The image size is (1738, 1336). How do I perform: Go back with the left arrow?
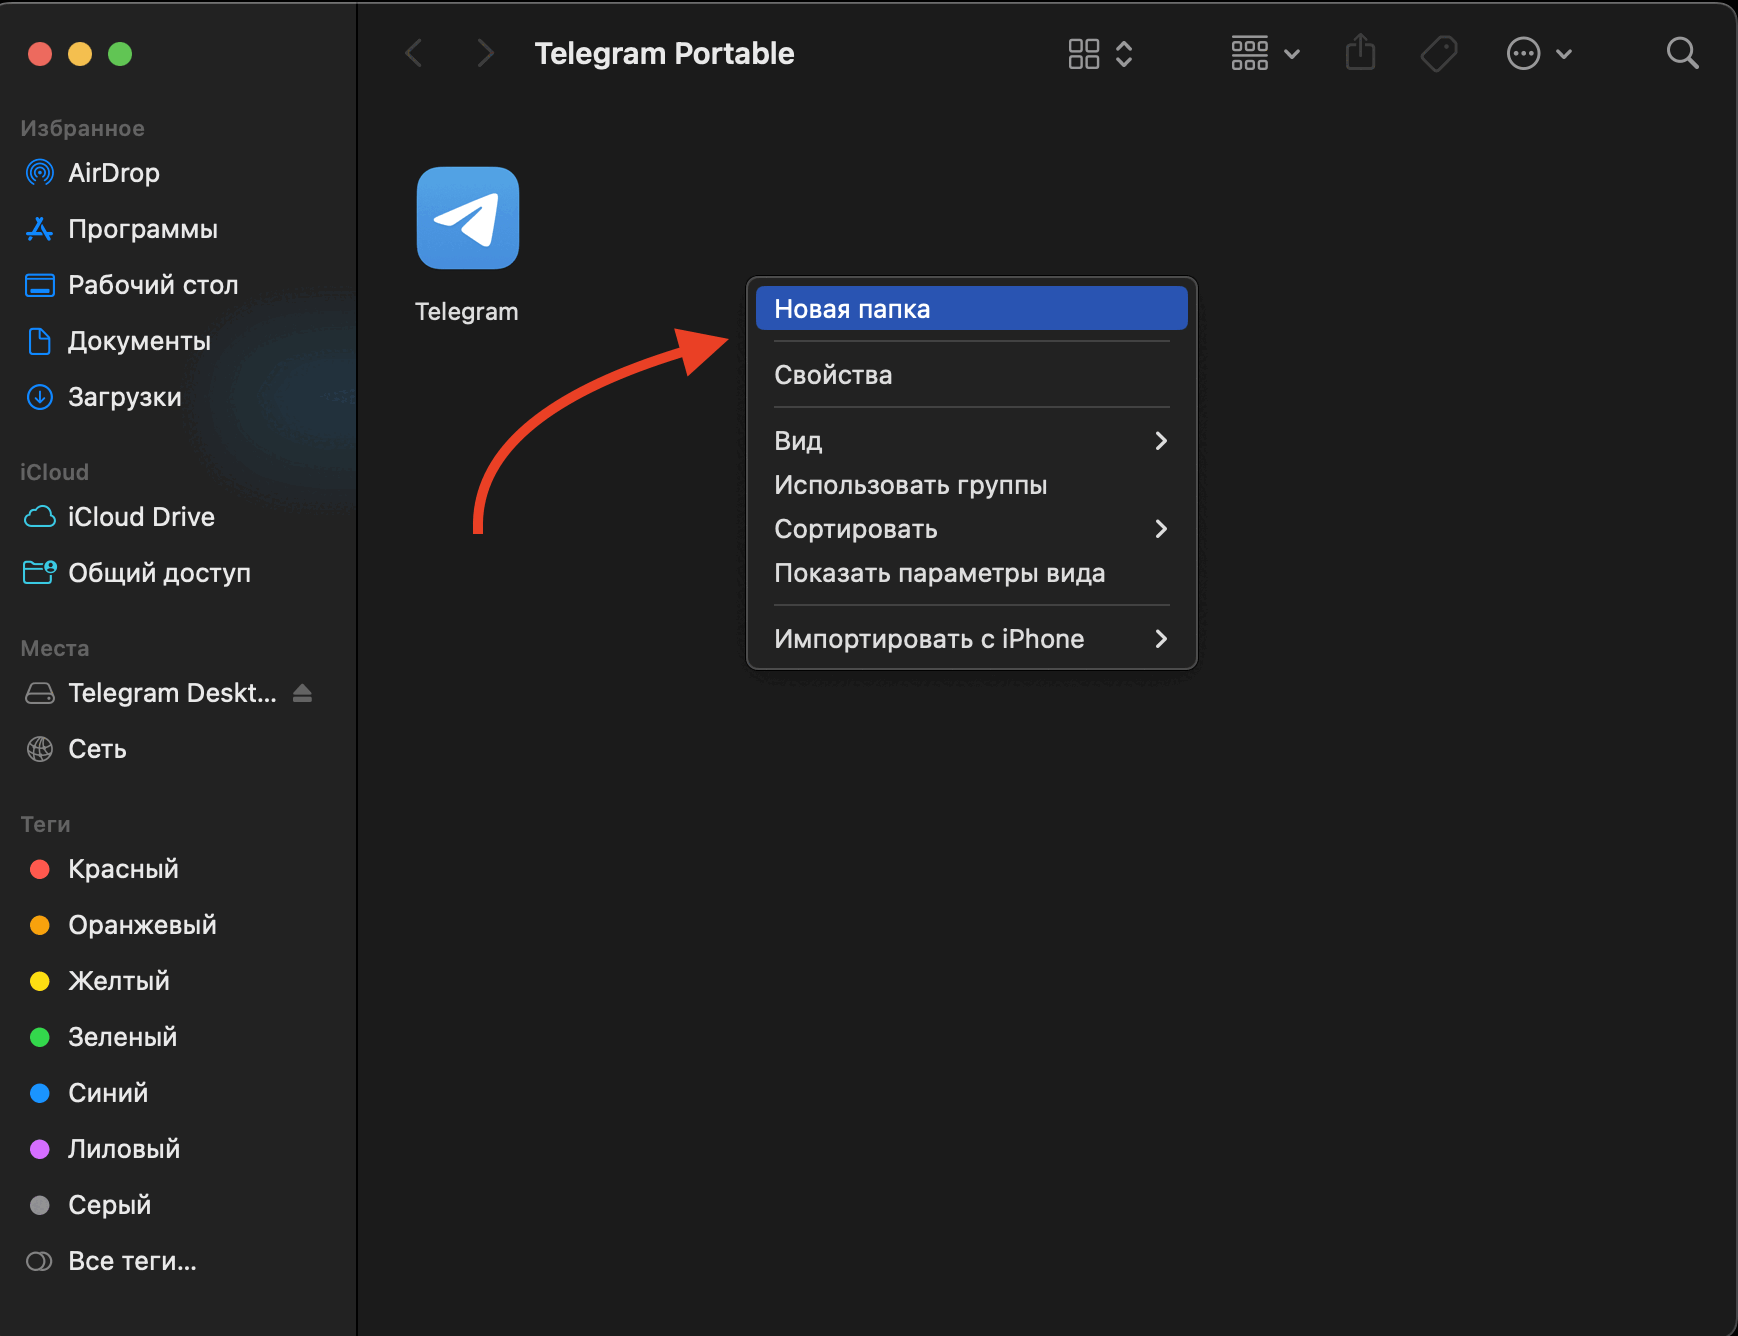(x=414, y=53)
